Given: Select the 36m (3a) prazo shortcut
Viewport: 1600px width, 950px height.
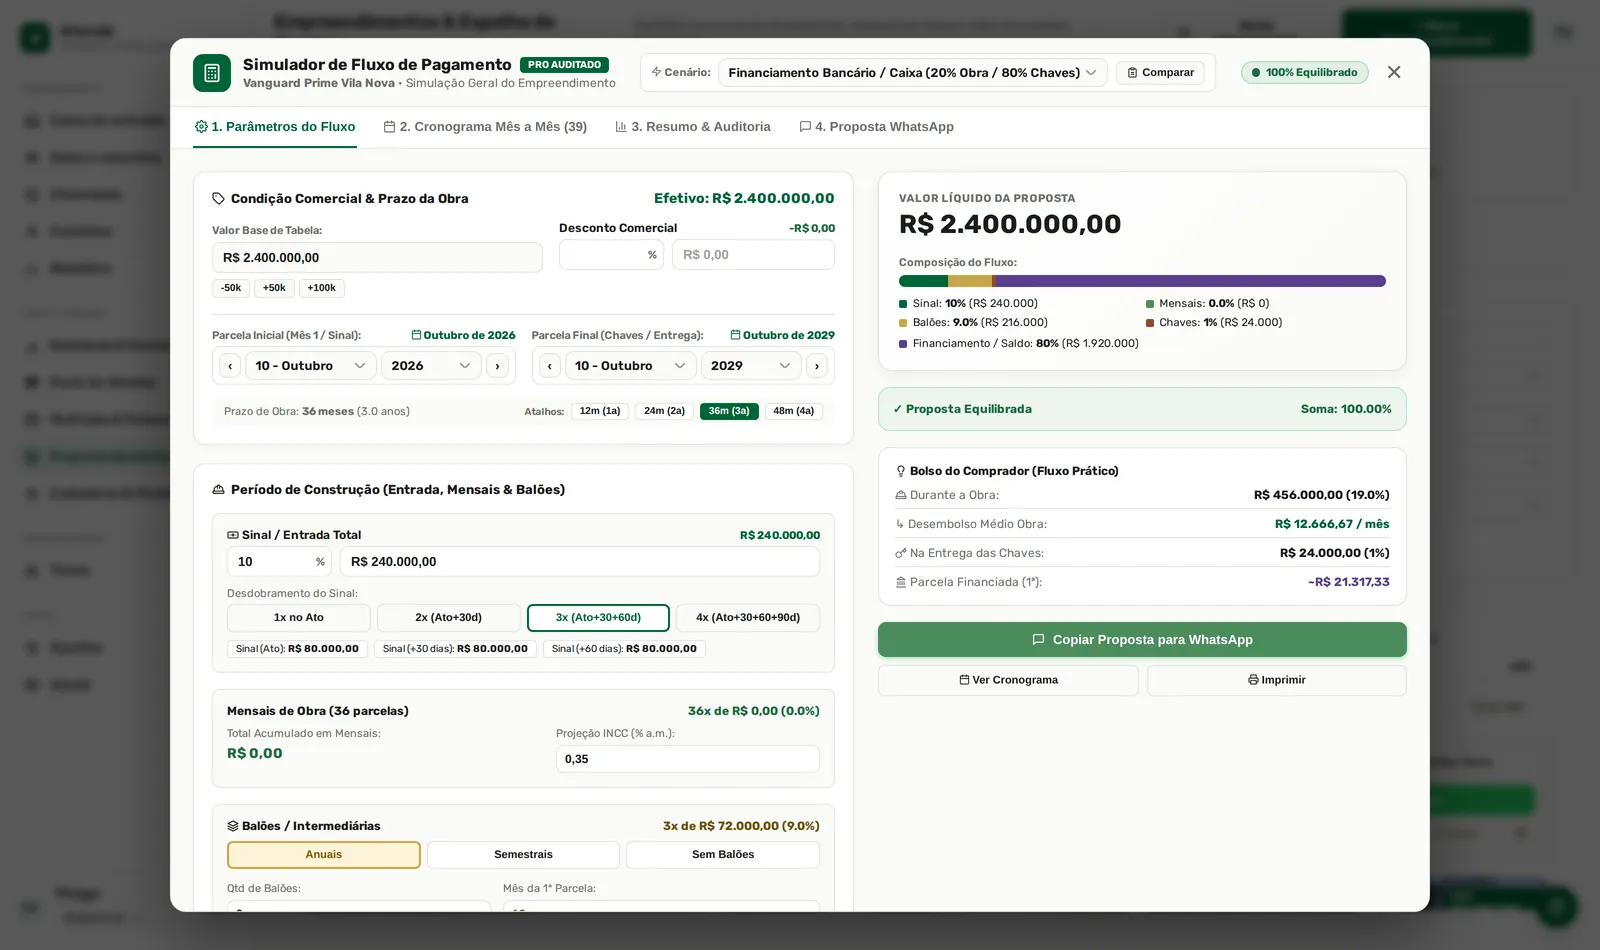Looking at the screenshot, I should [729, 411].
